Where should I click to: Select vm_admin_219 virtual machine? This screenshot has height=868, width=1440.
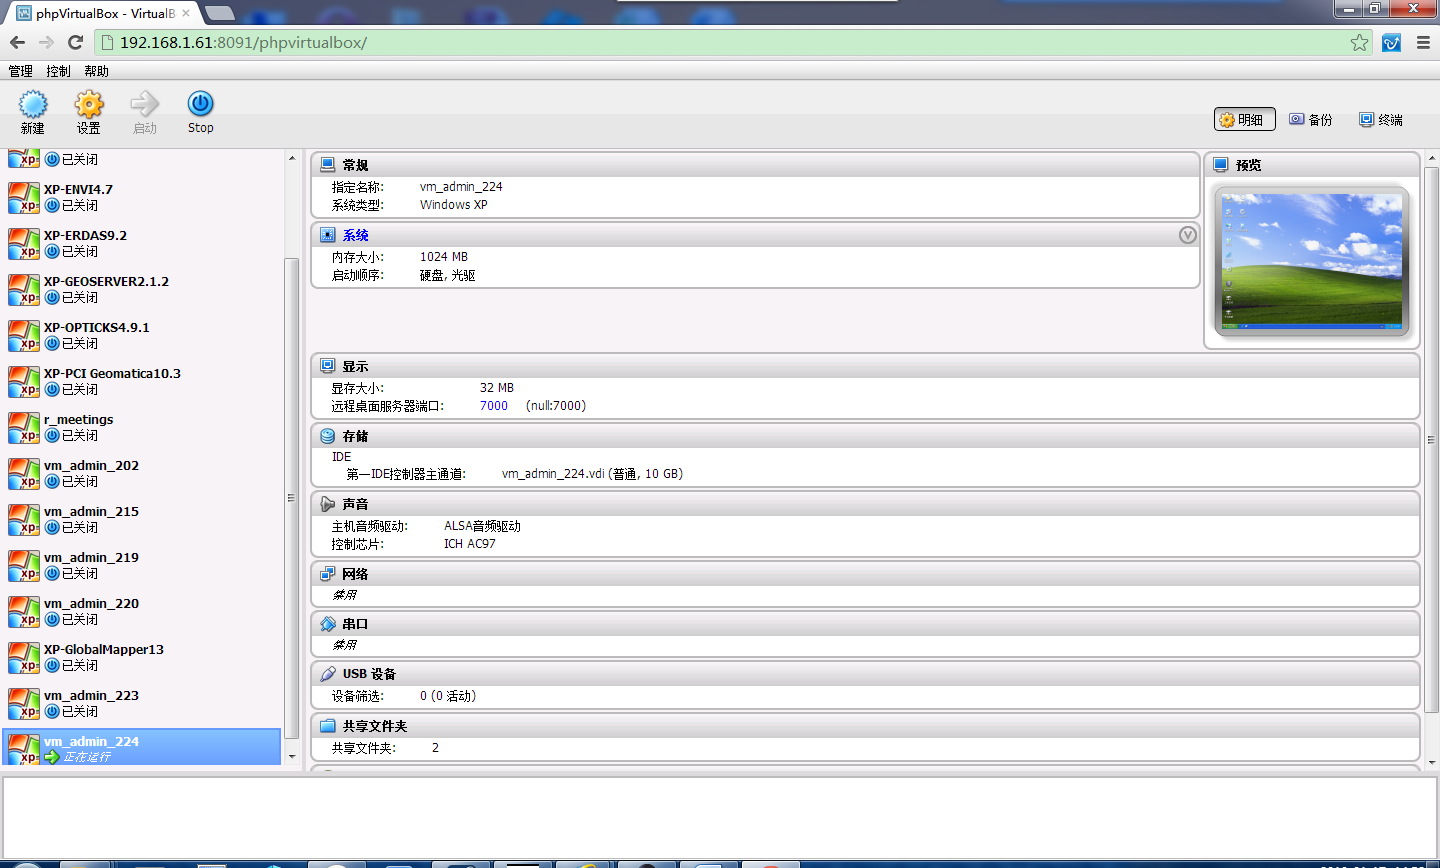pyautogui.click(x=142, y=566)
